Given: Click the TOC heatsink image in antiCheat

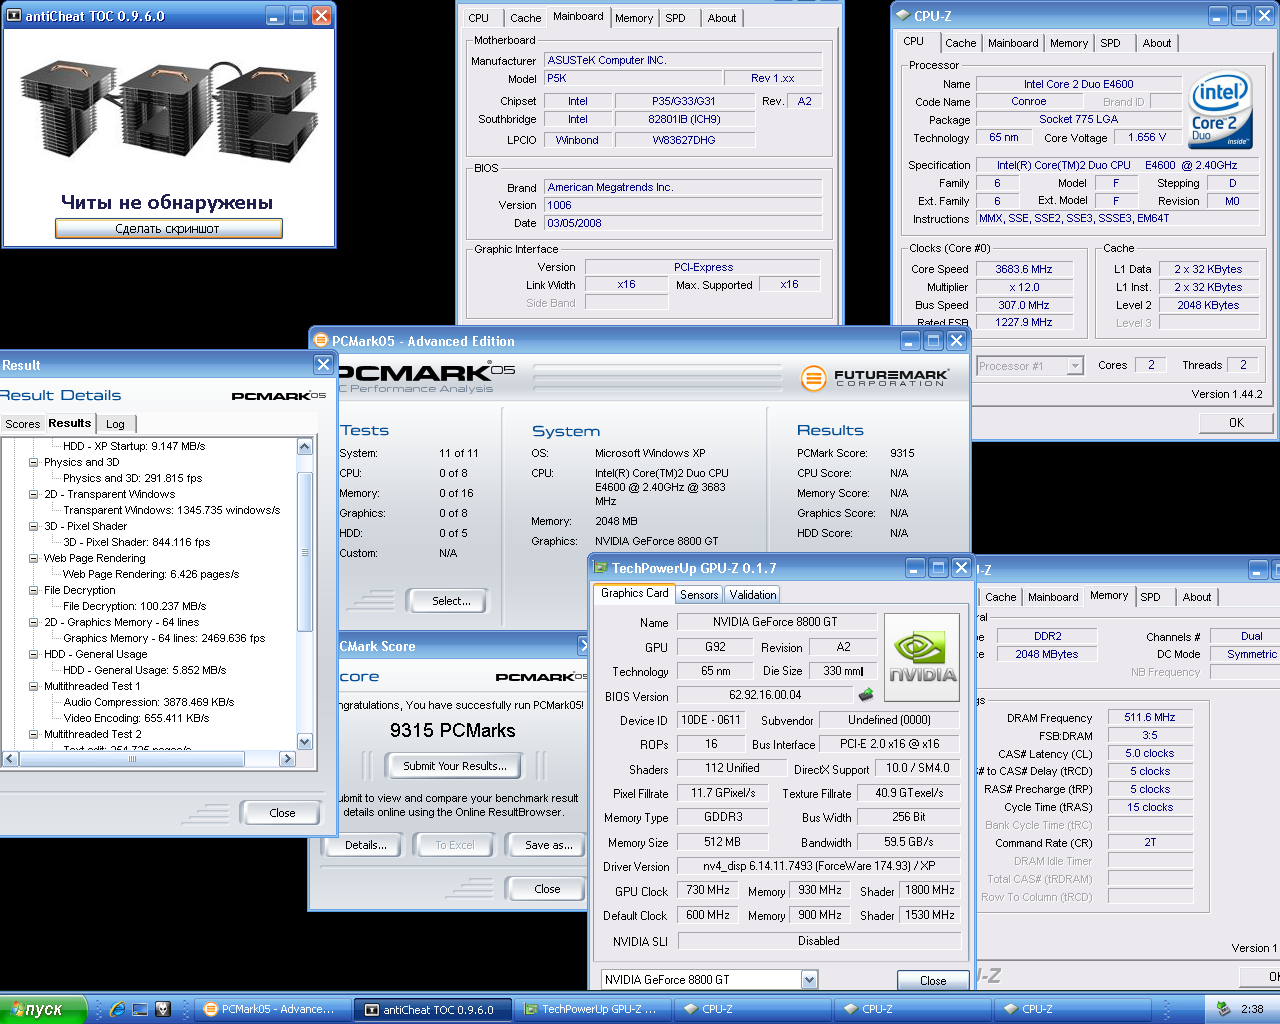Looking at the screenshot, I should click(168, 111).
